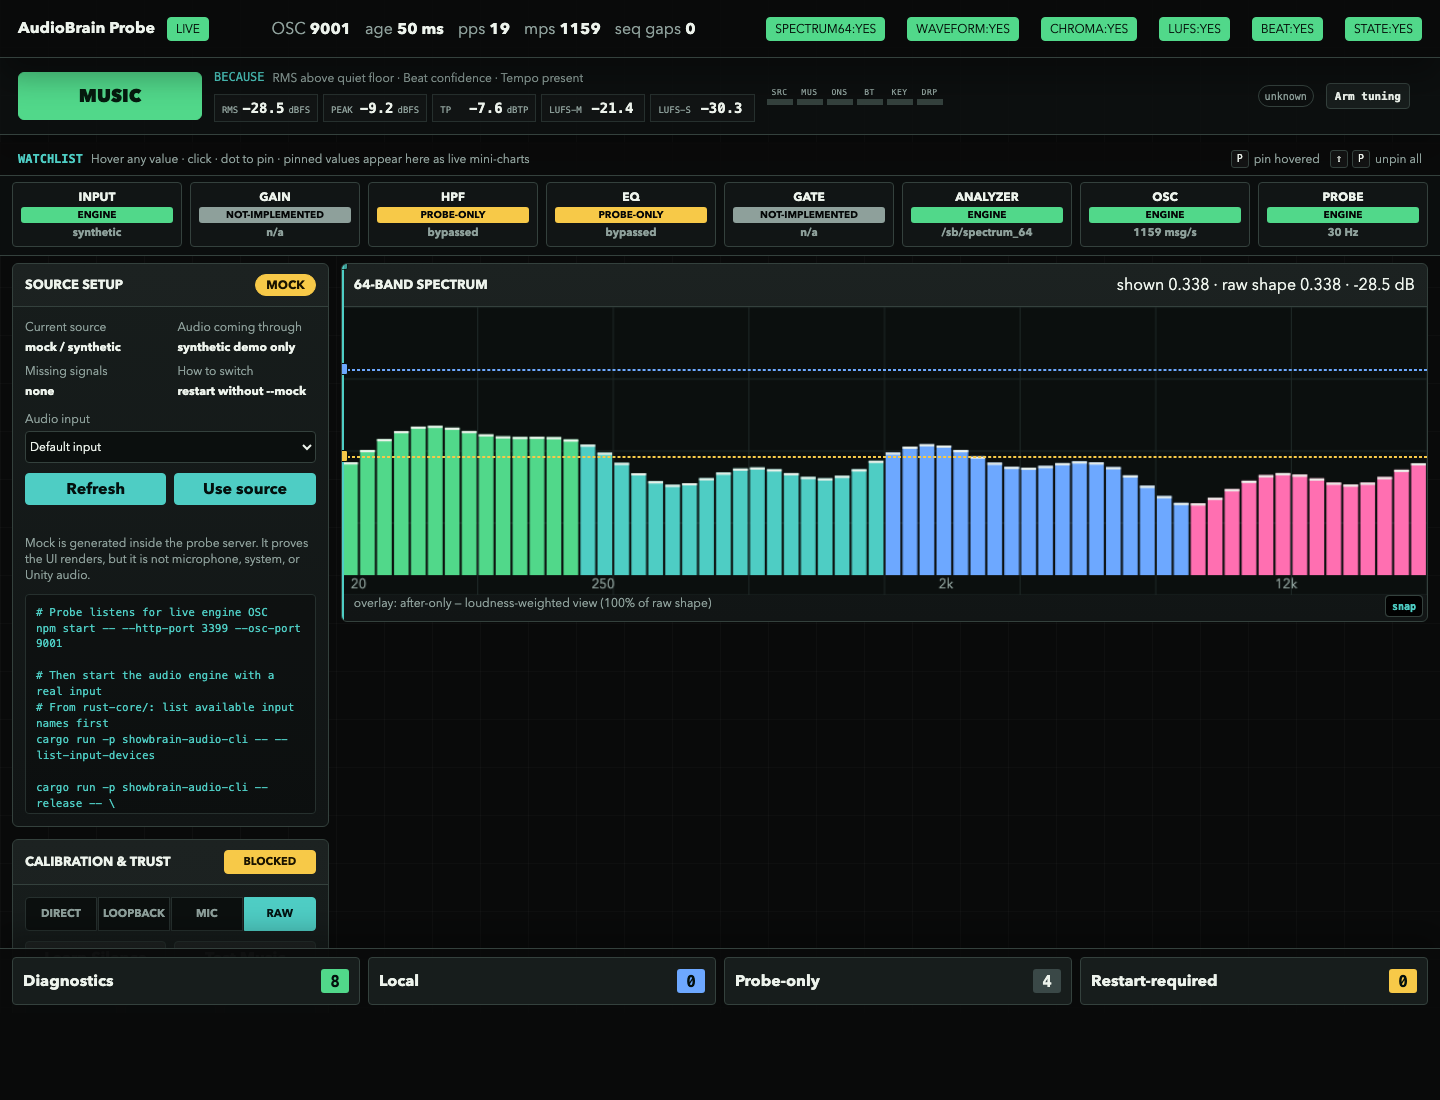Click the P pin hovered key hint
Viewport: 1440px width, 1100px height.
pos(1239,158)
